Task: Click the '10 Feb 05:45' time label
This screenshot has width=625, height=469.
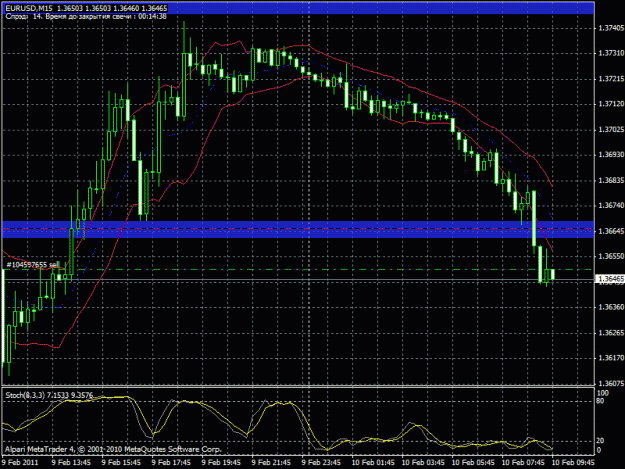Action: tap(473, 462)
